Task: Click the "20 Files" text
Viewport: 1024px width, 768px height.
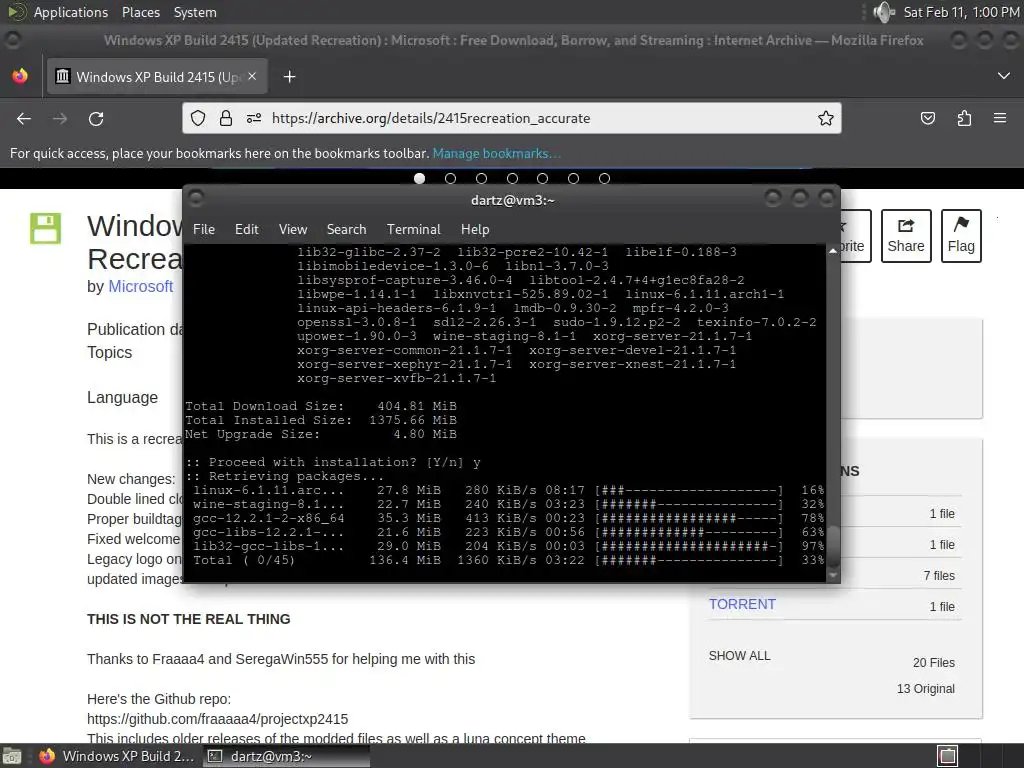Action: click(933, 663)
